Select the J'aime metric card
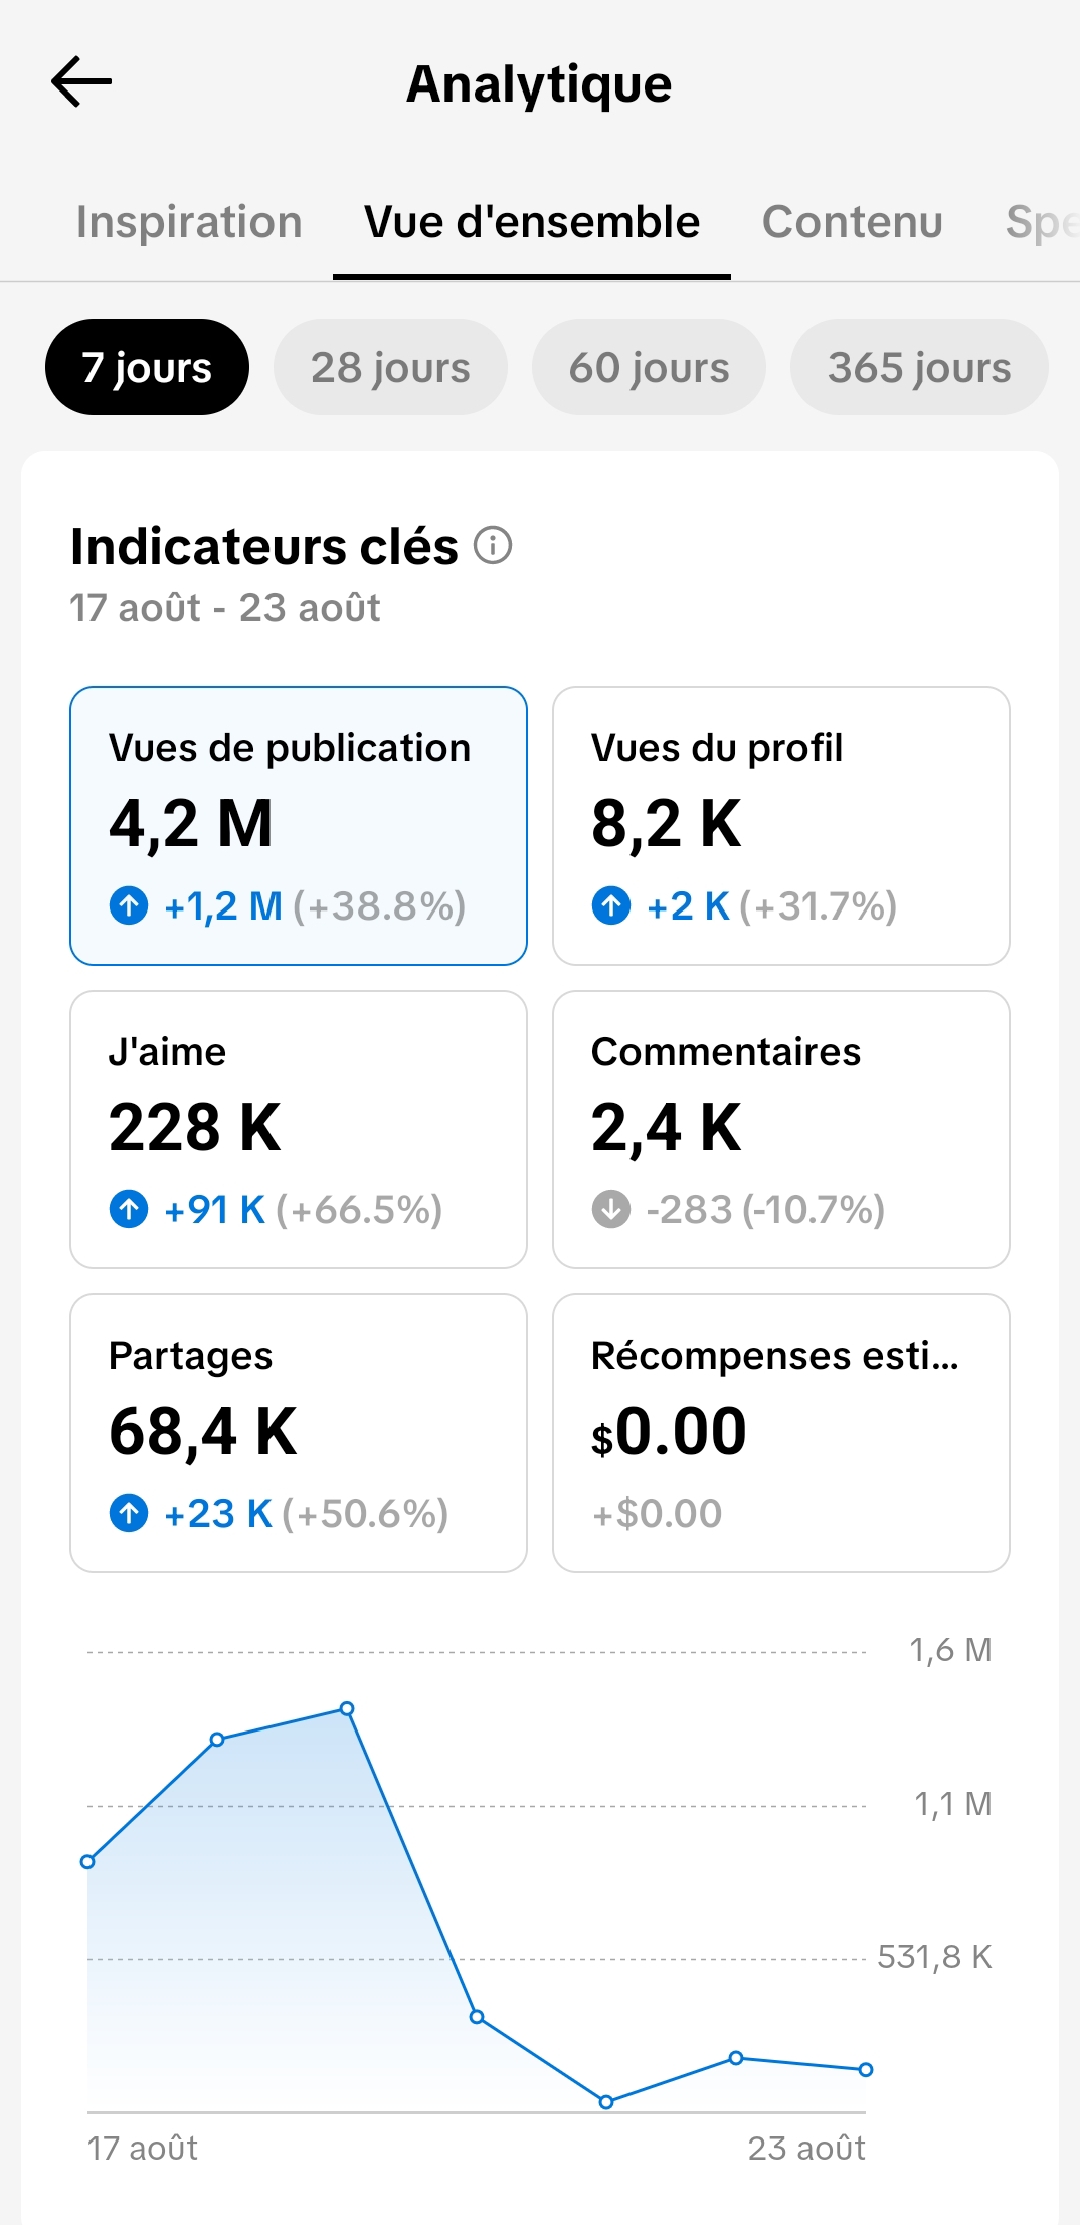Image resolution: width=1080 pixels, height=2225 pixels. click(x=298, y=1130)
